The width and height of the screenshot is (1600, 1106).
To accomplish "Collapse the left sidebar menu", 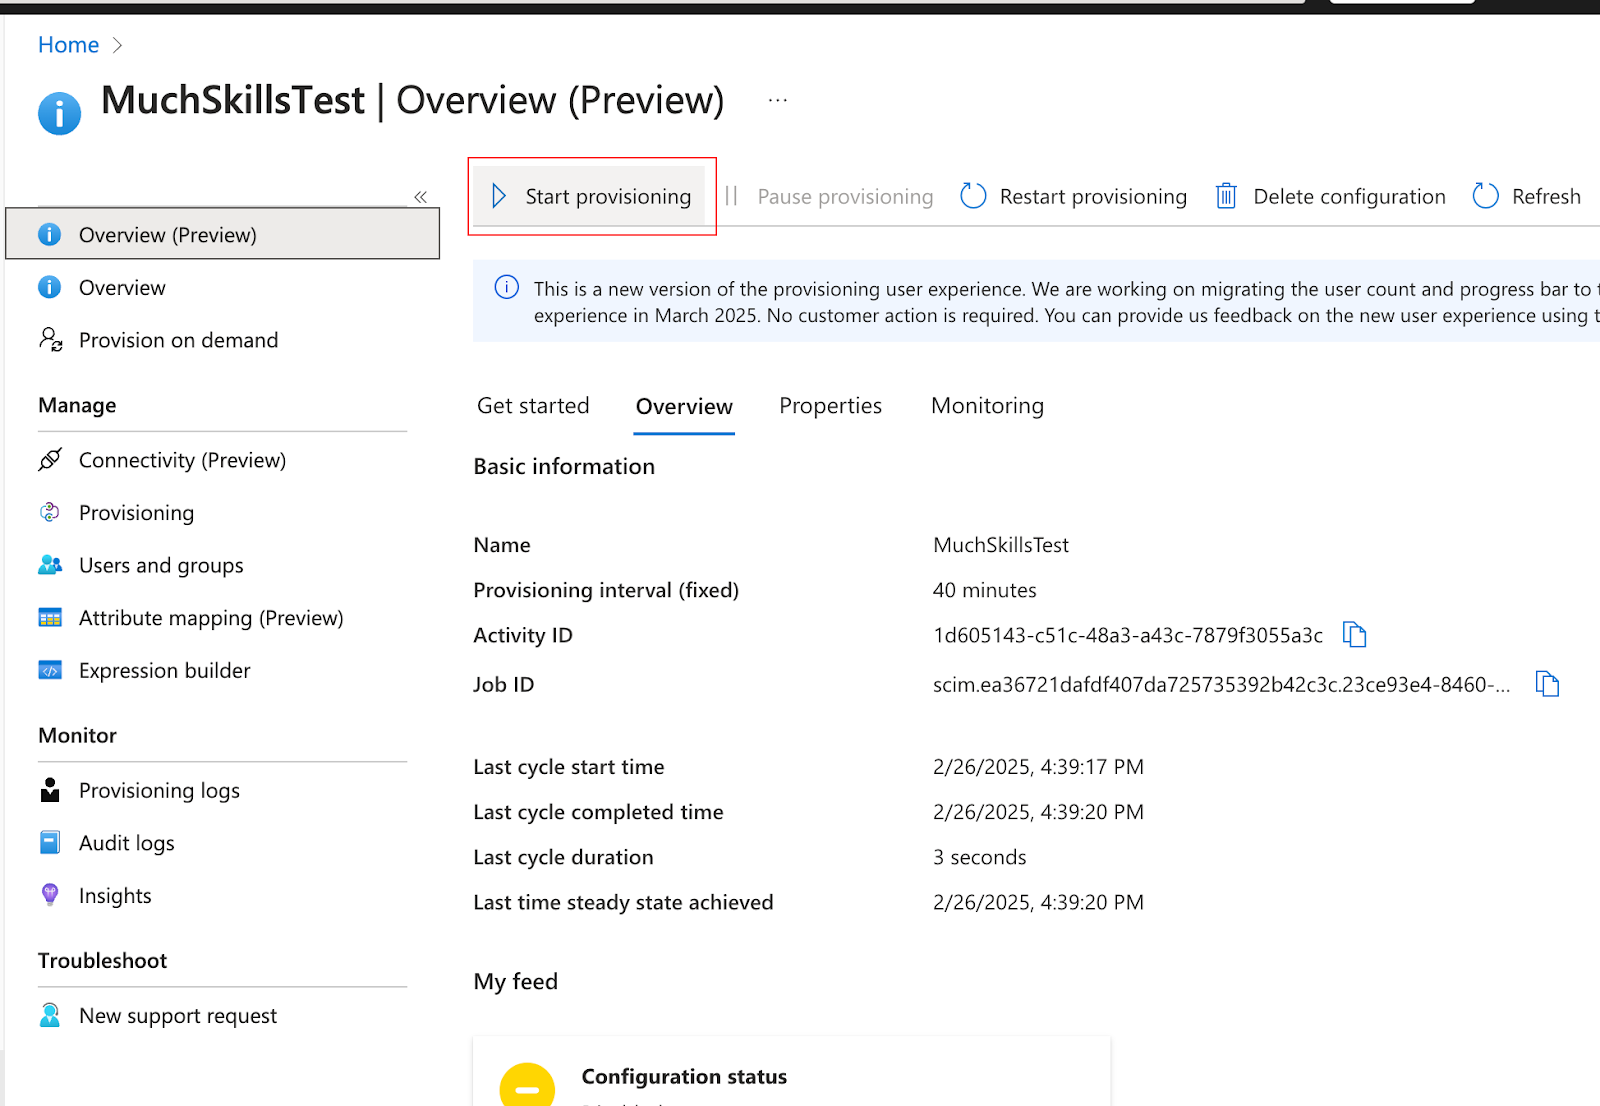I will [421, 197].
